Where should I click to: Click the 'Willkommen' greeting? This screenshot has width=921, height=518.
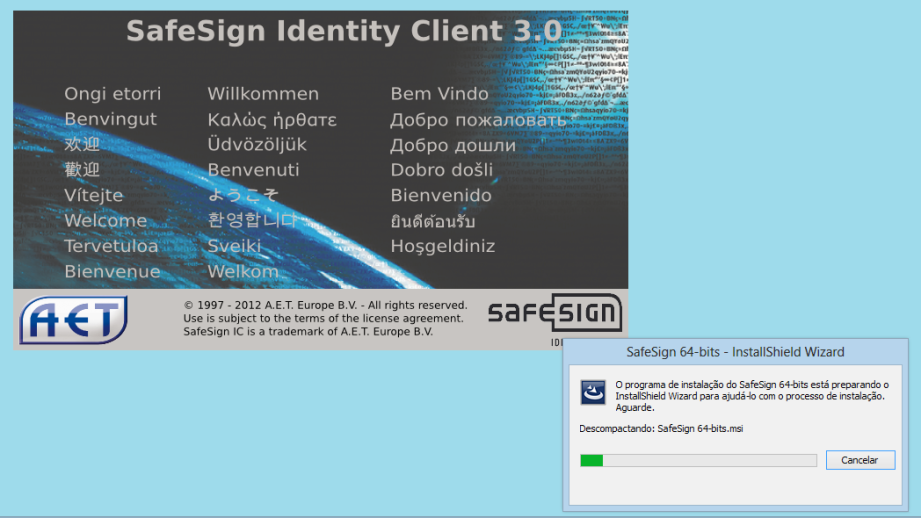[263, 93]
